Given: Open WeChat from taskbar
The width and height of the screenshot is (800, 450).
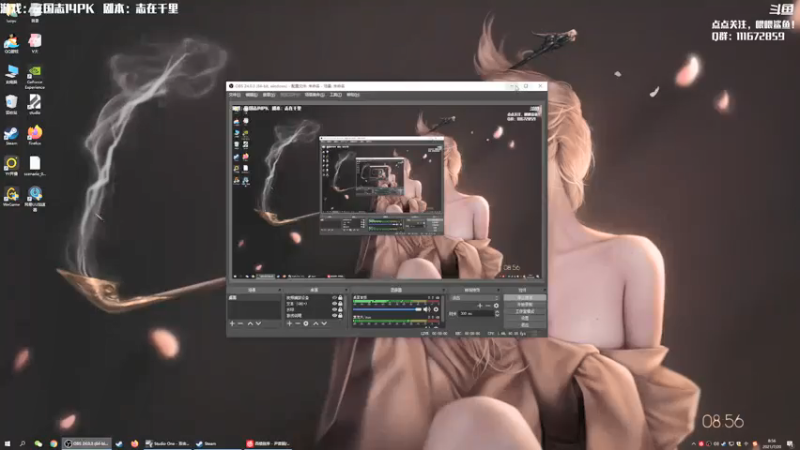Looking at the screenshot, I should pyautogui.click(x=38, y=444).
